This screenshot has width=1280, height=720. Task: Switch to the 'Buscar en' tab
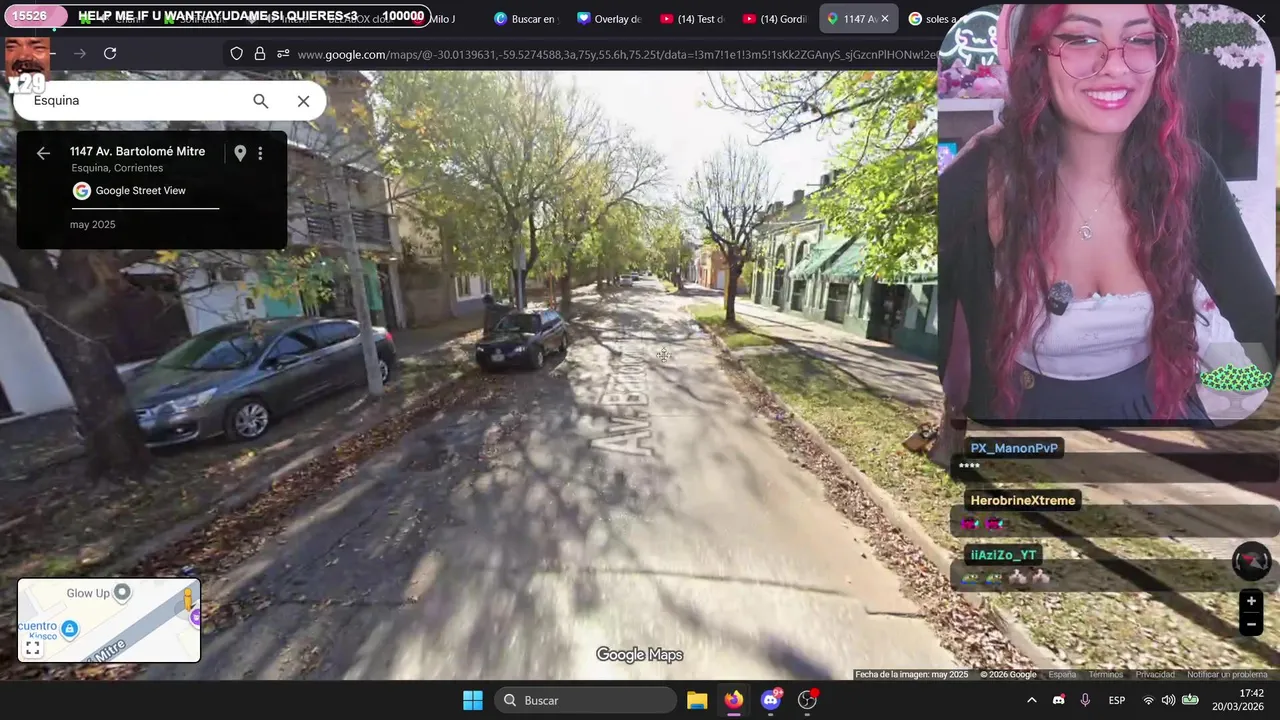pos(526,19)
